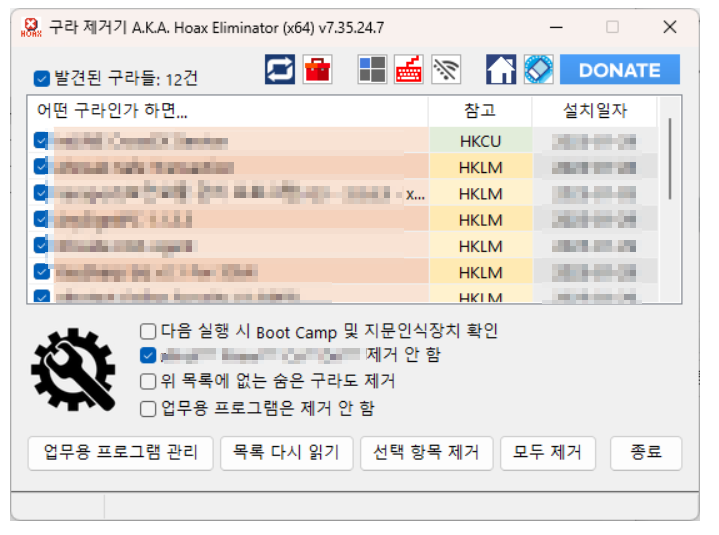Screen dimensions: 719x535
Task: Click the 업무용 프로그램 관리 button
Action: point(121,453)
